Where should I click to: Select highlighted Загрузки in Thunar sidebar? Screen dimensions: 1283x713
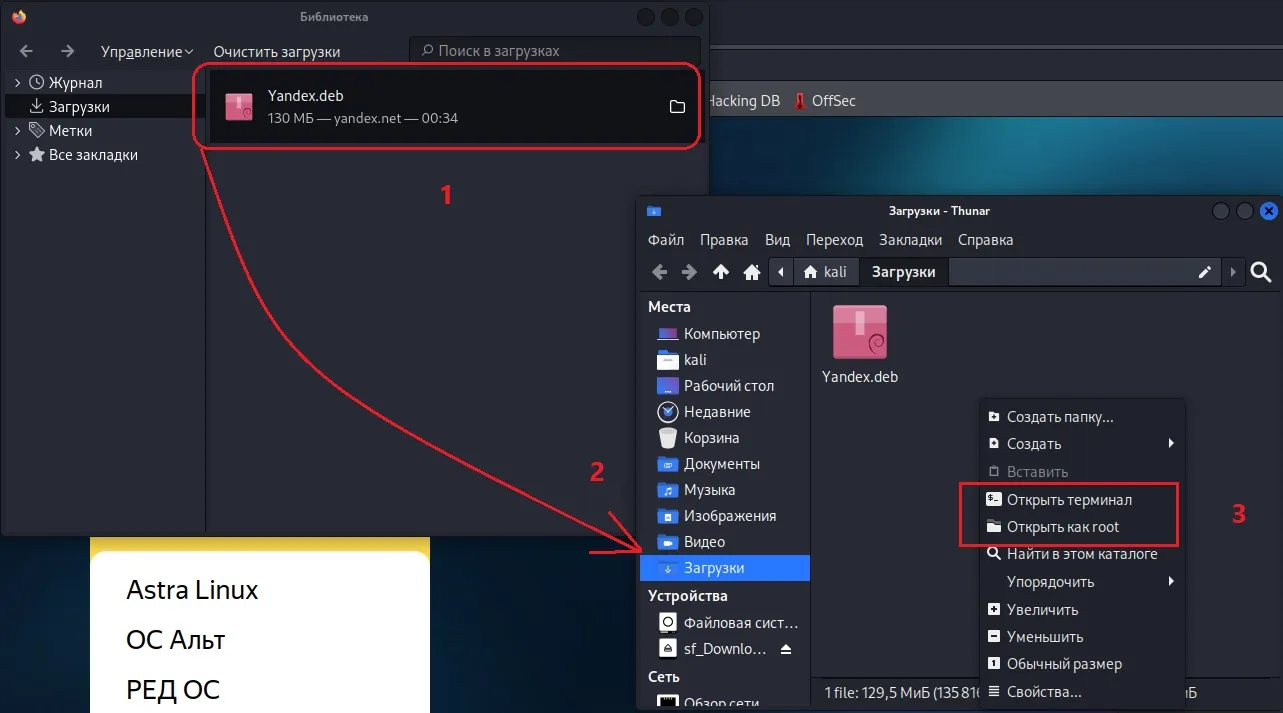(x=725, y=568)
